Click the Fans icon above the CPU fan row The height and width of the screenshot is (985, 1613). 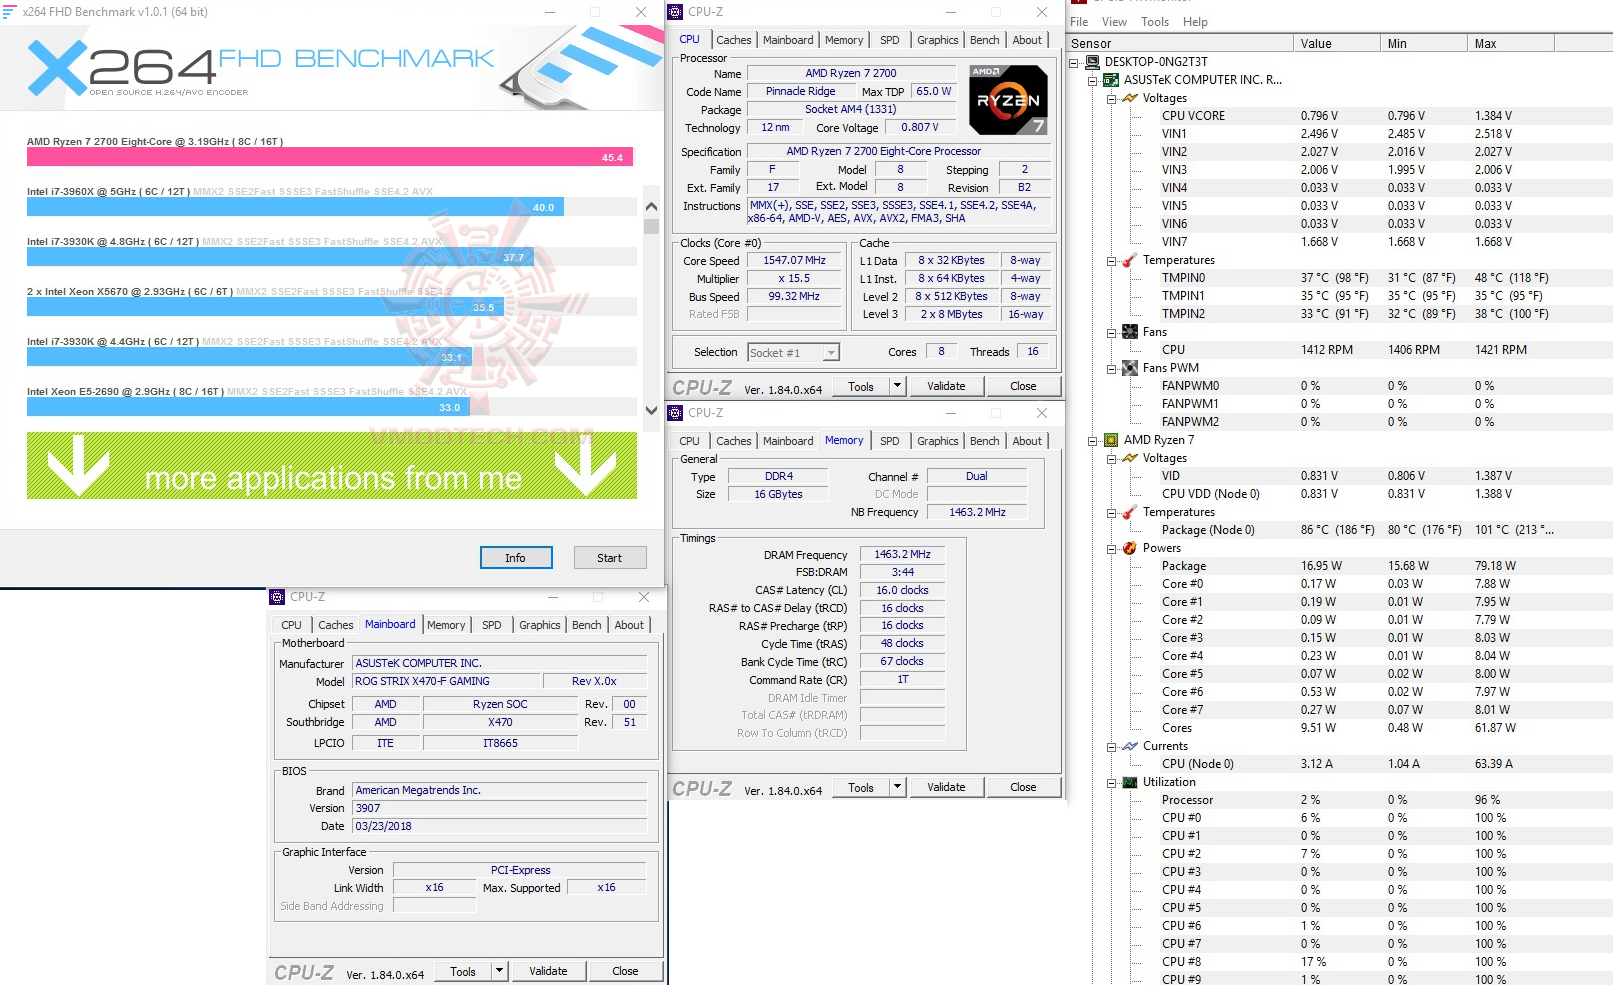(x=1130, y=332)
